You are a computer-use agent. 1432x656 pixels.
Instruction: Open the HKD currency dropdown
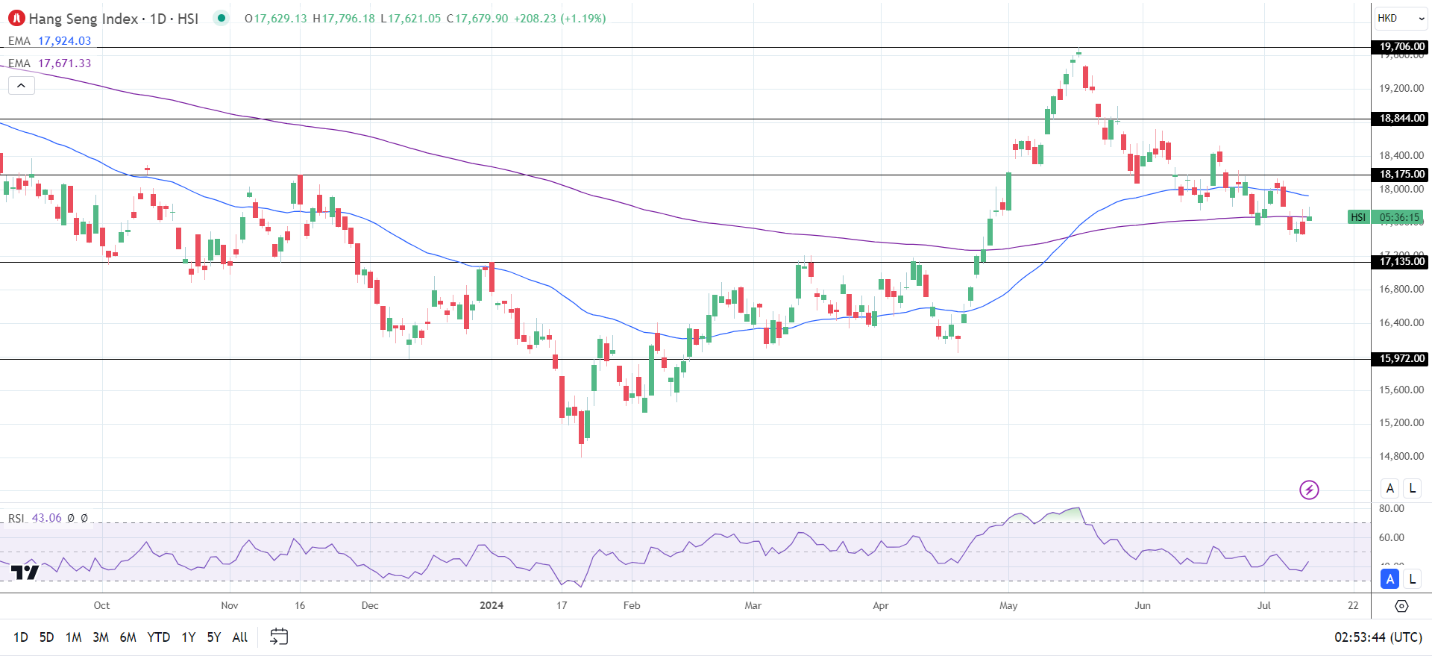click(1402, 18)
